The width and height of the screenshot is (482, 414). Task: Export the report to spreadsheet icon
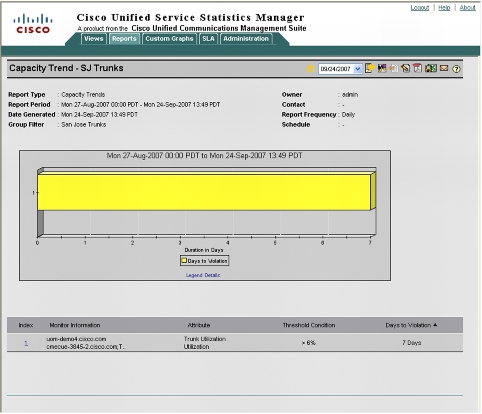(431, 68)
